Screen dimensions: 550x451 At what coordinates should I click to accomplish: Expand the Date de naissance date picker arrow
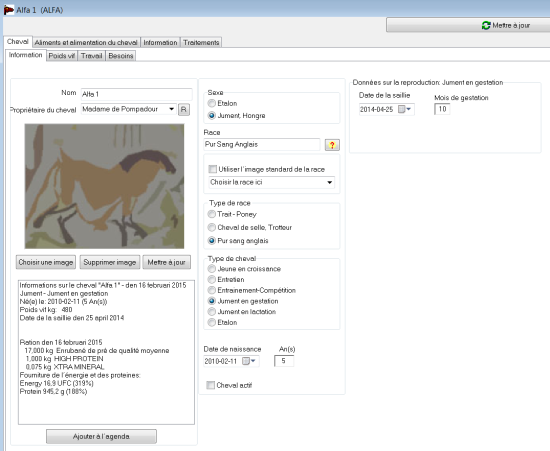tap(253, 361)
